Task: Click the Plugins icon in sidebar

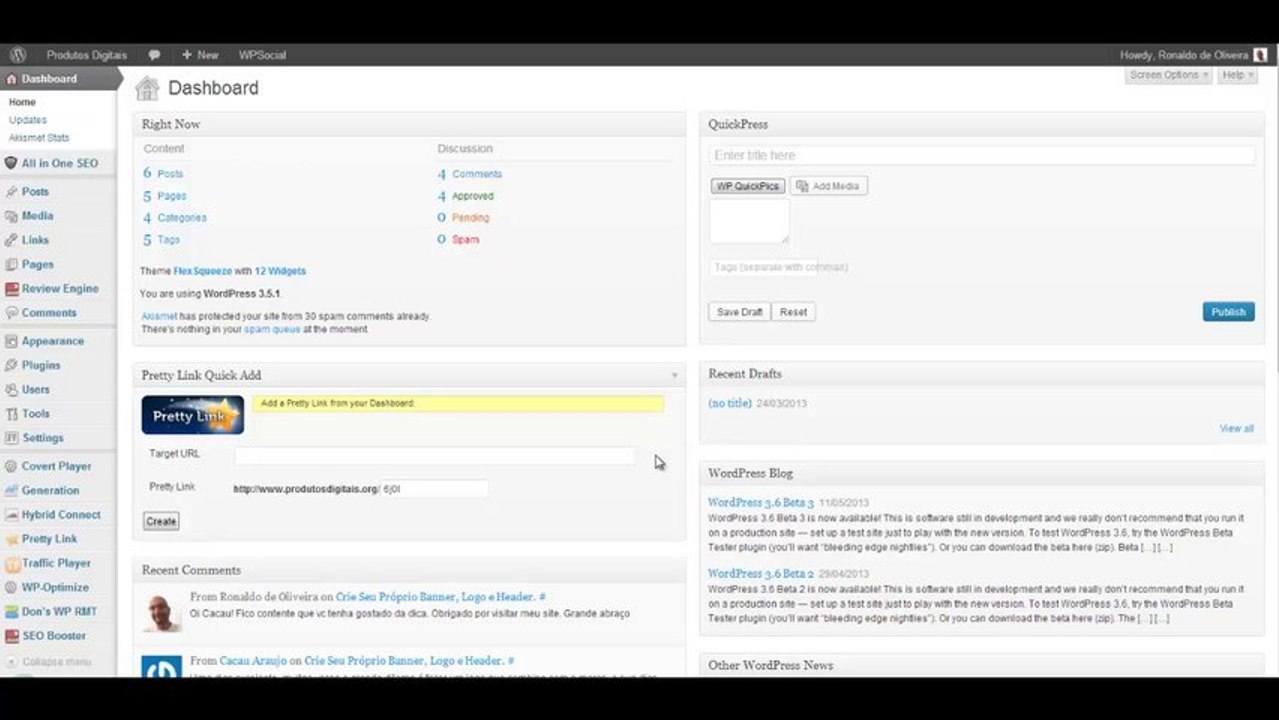Action: 11,366
